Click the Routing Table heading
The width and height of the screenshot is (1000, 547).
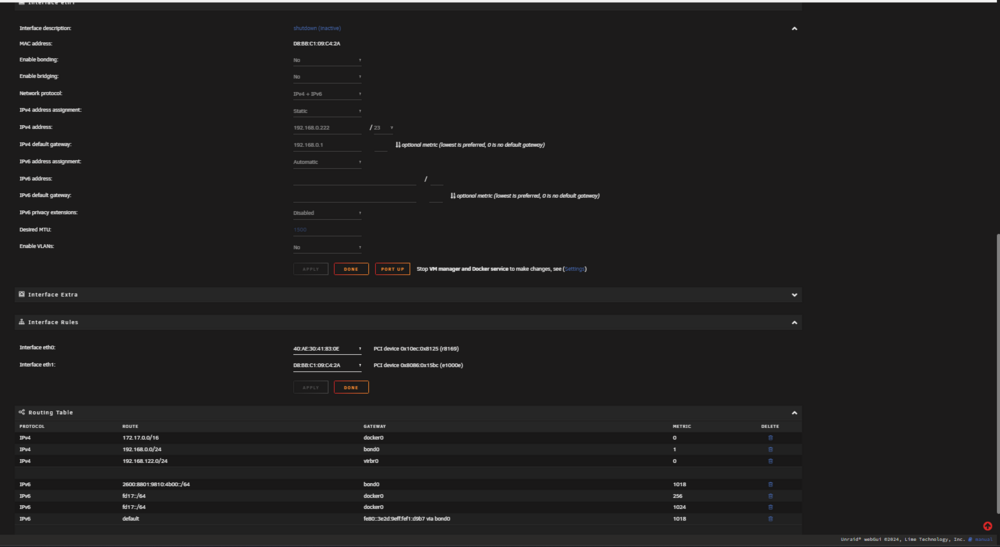coord(50,412)
